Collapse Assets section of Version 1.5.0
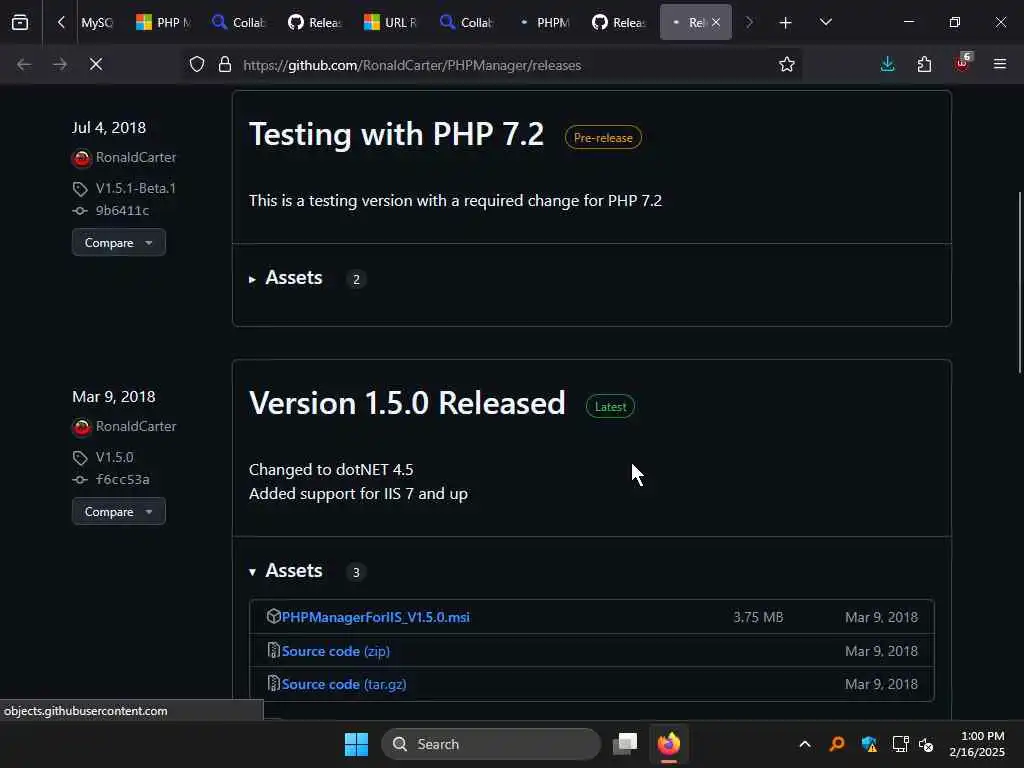The width and height of the screenshot is (1024, 768). [x=287, y=571]
